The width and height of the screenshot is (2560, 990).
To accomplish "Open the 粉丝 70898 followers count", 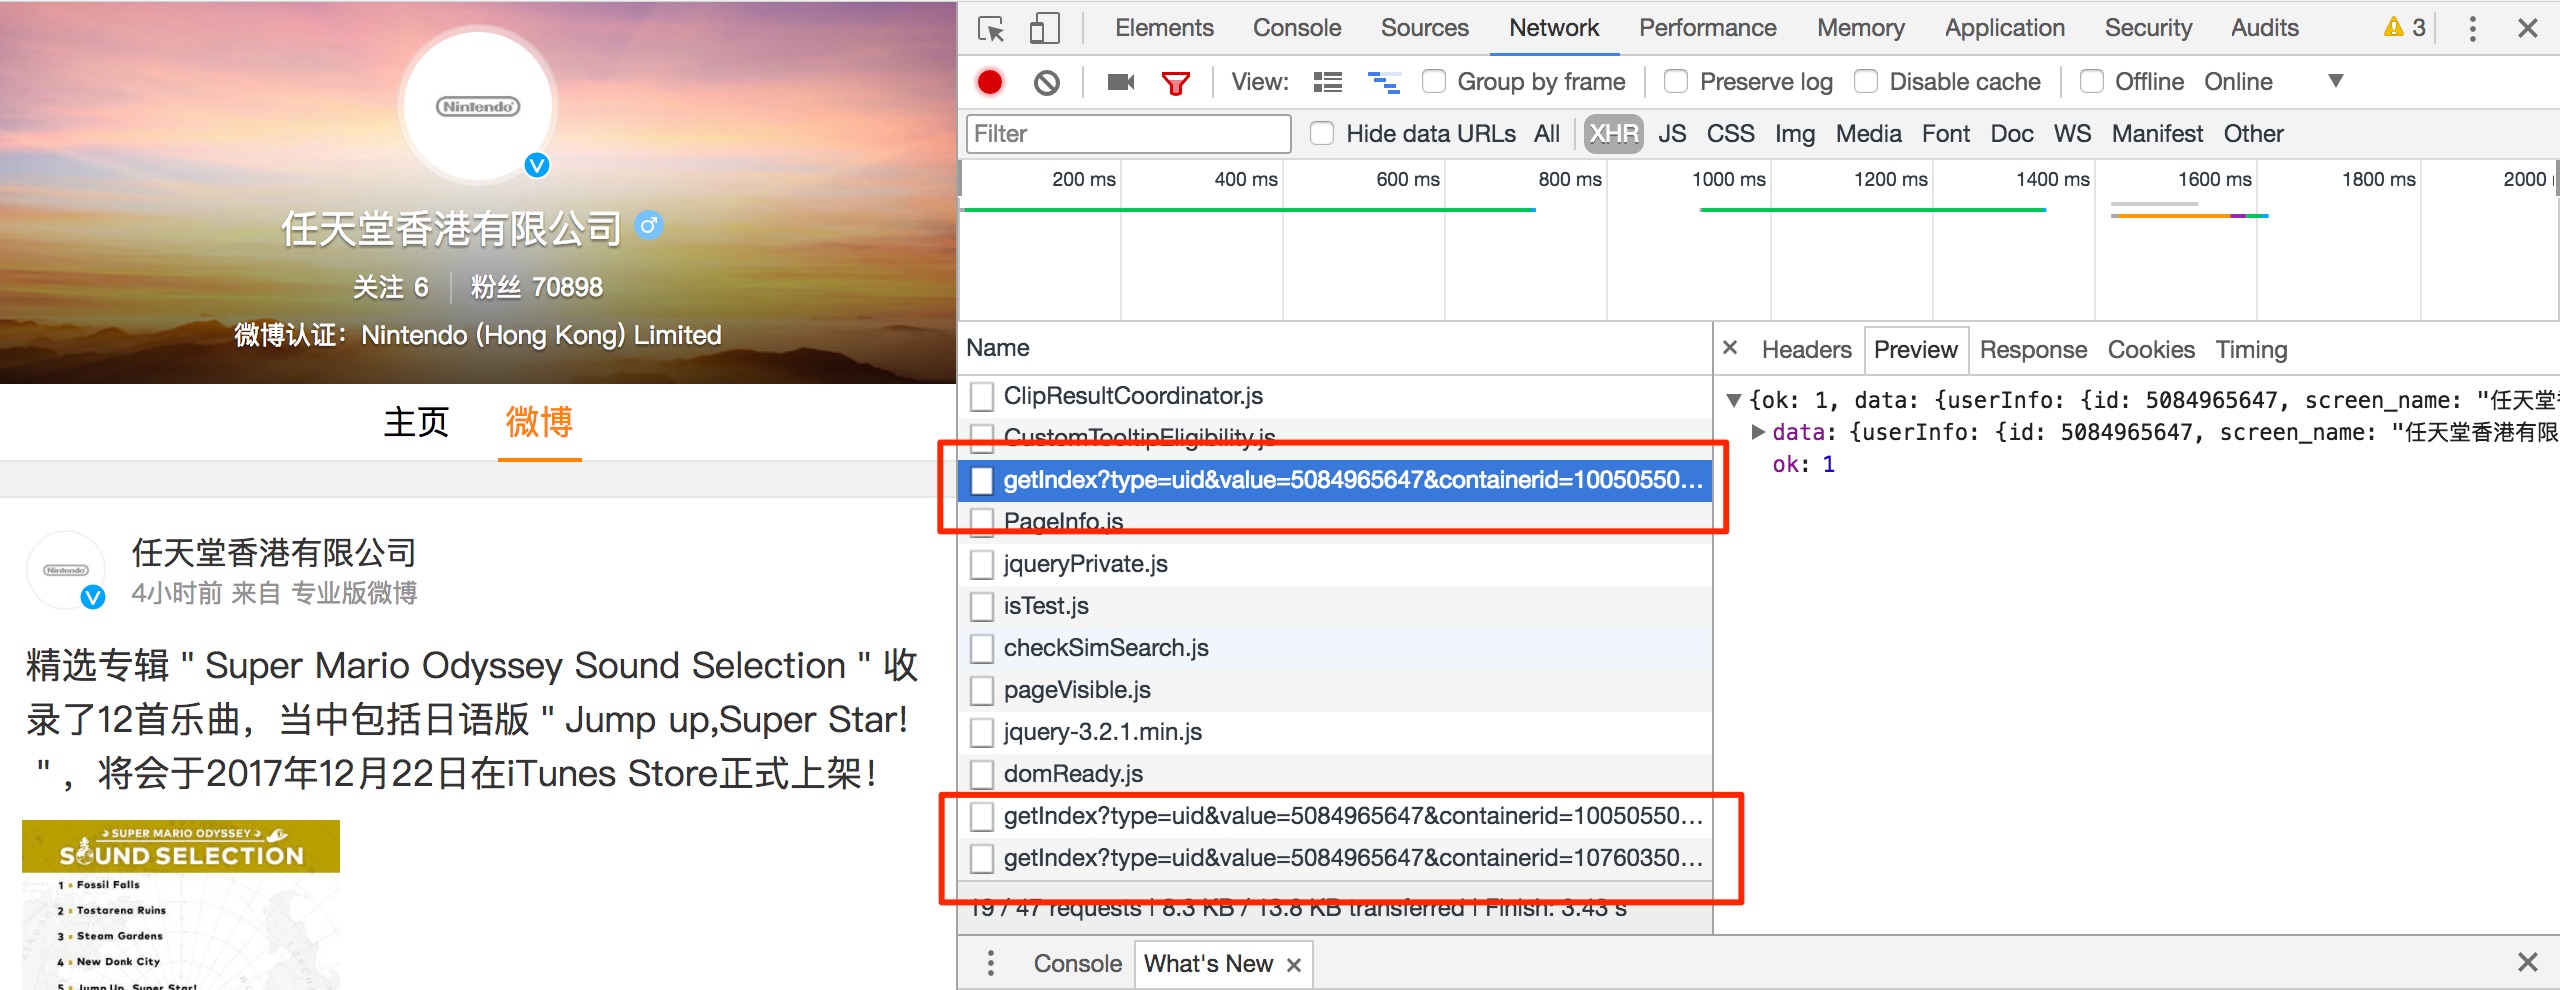I will coord(537,287).
